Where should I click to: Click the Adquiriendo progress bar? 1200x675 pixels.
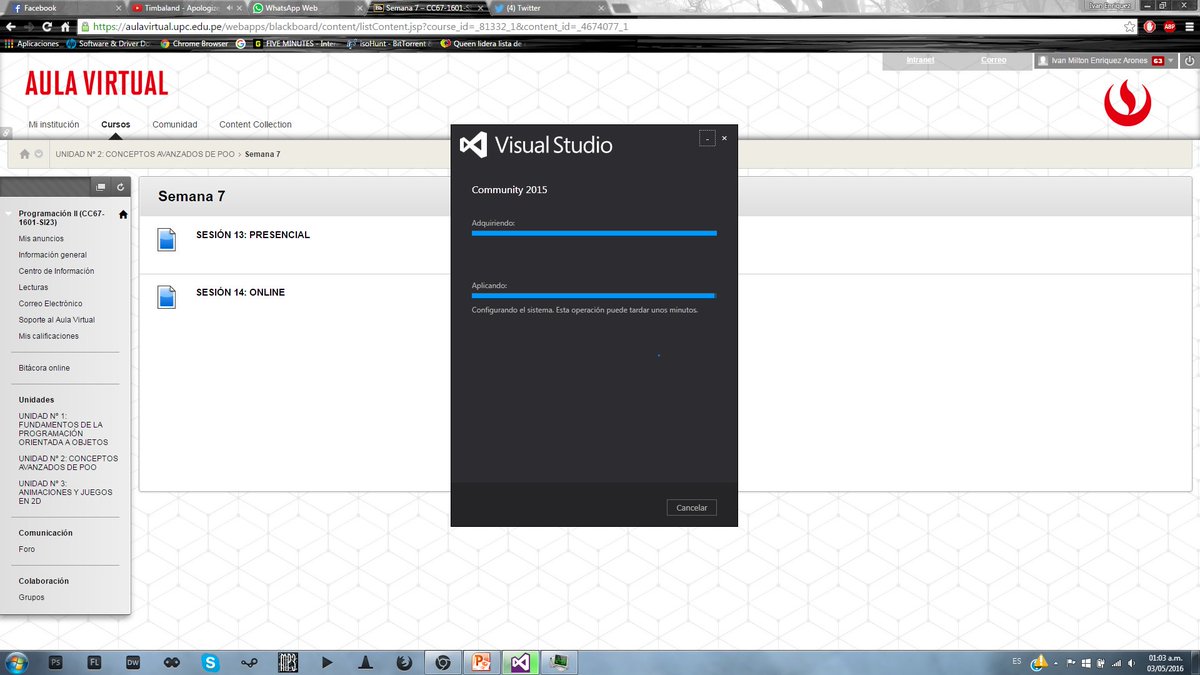point(594,233)
